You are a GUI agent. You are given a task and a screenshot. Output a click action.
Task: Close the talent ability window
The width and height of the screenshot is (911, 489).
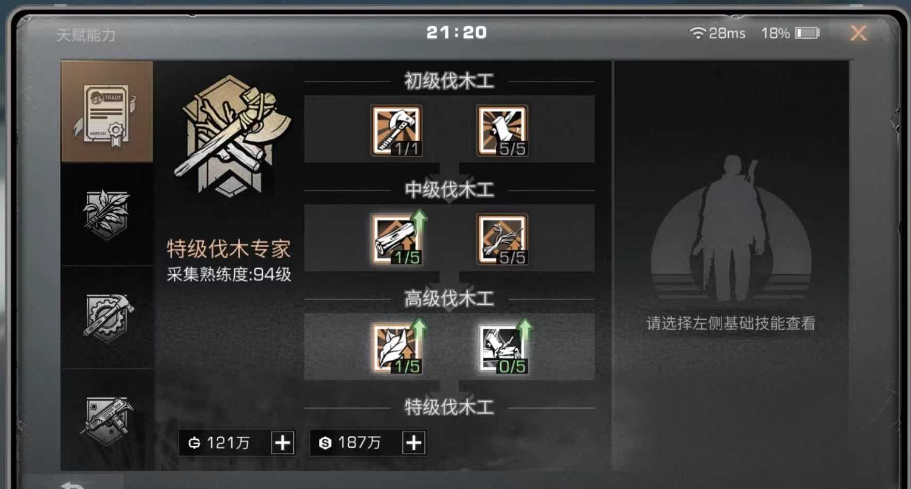858,33
